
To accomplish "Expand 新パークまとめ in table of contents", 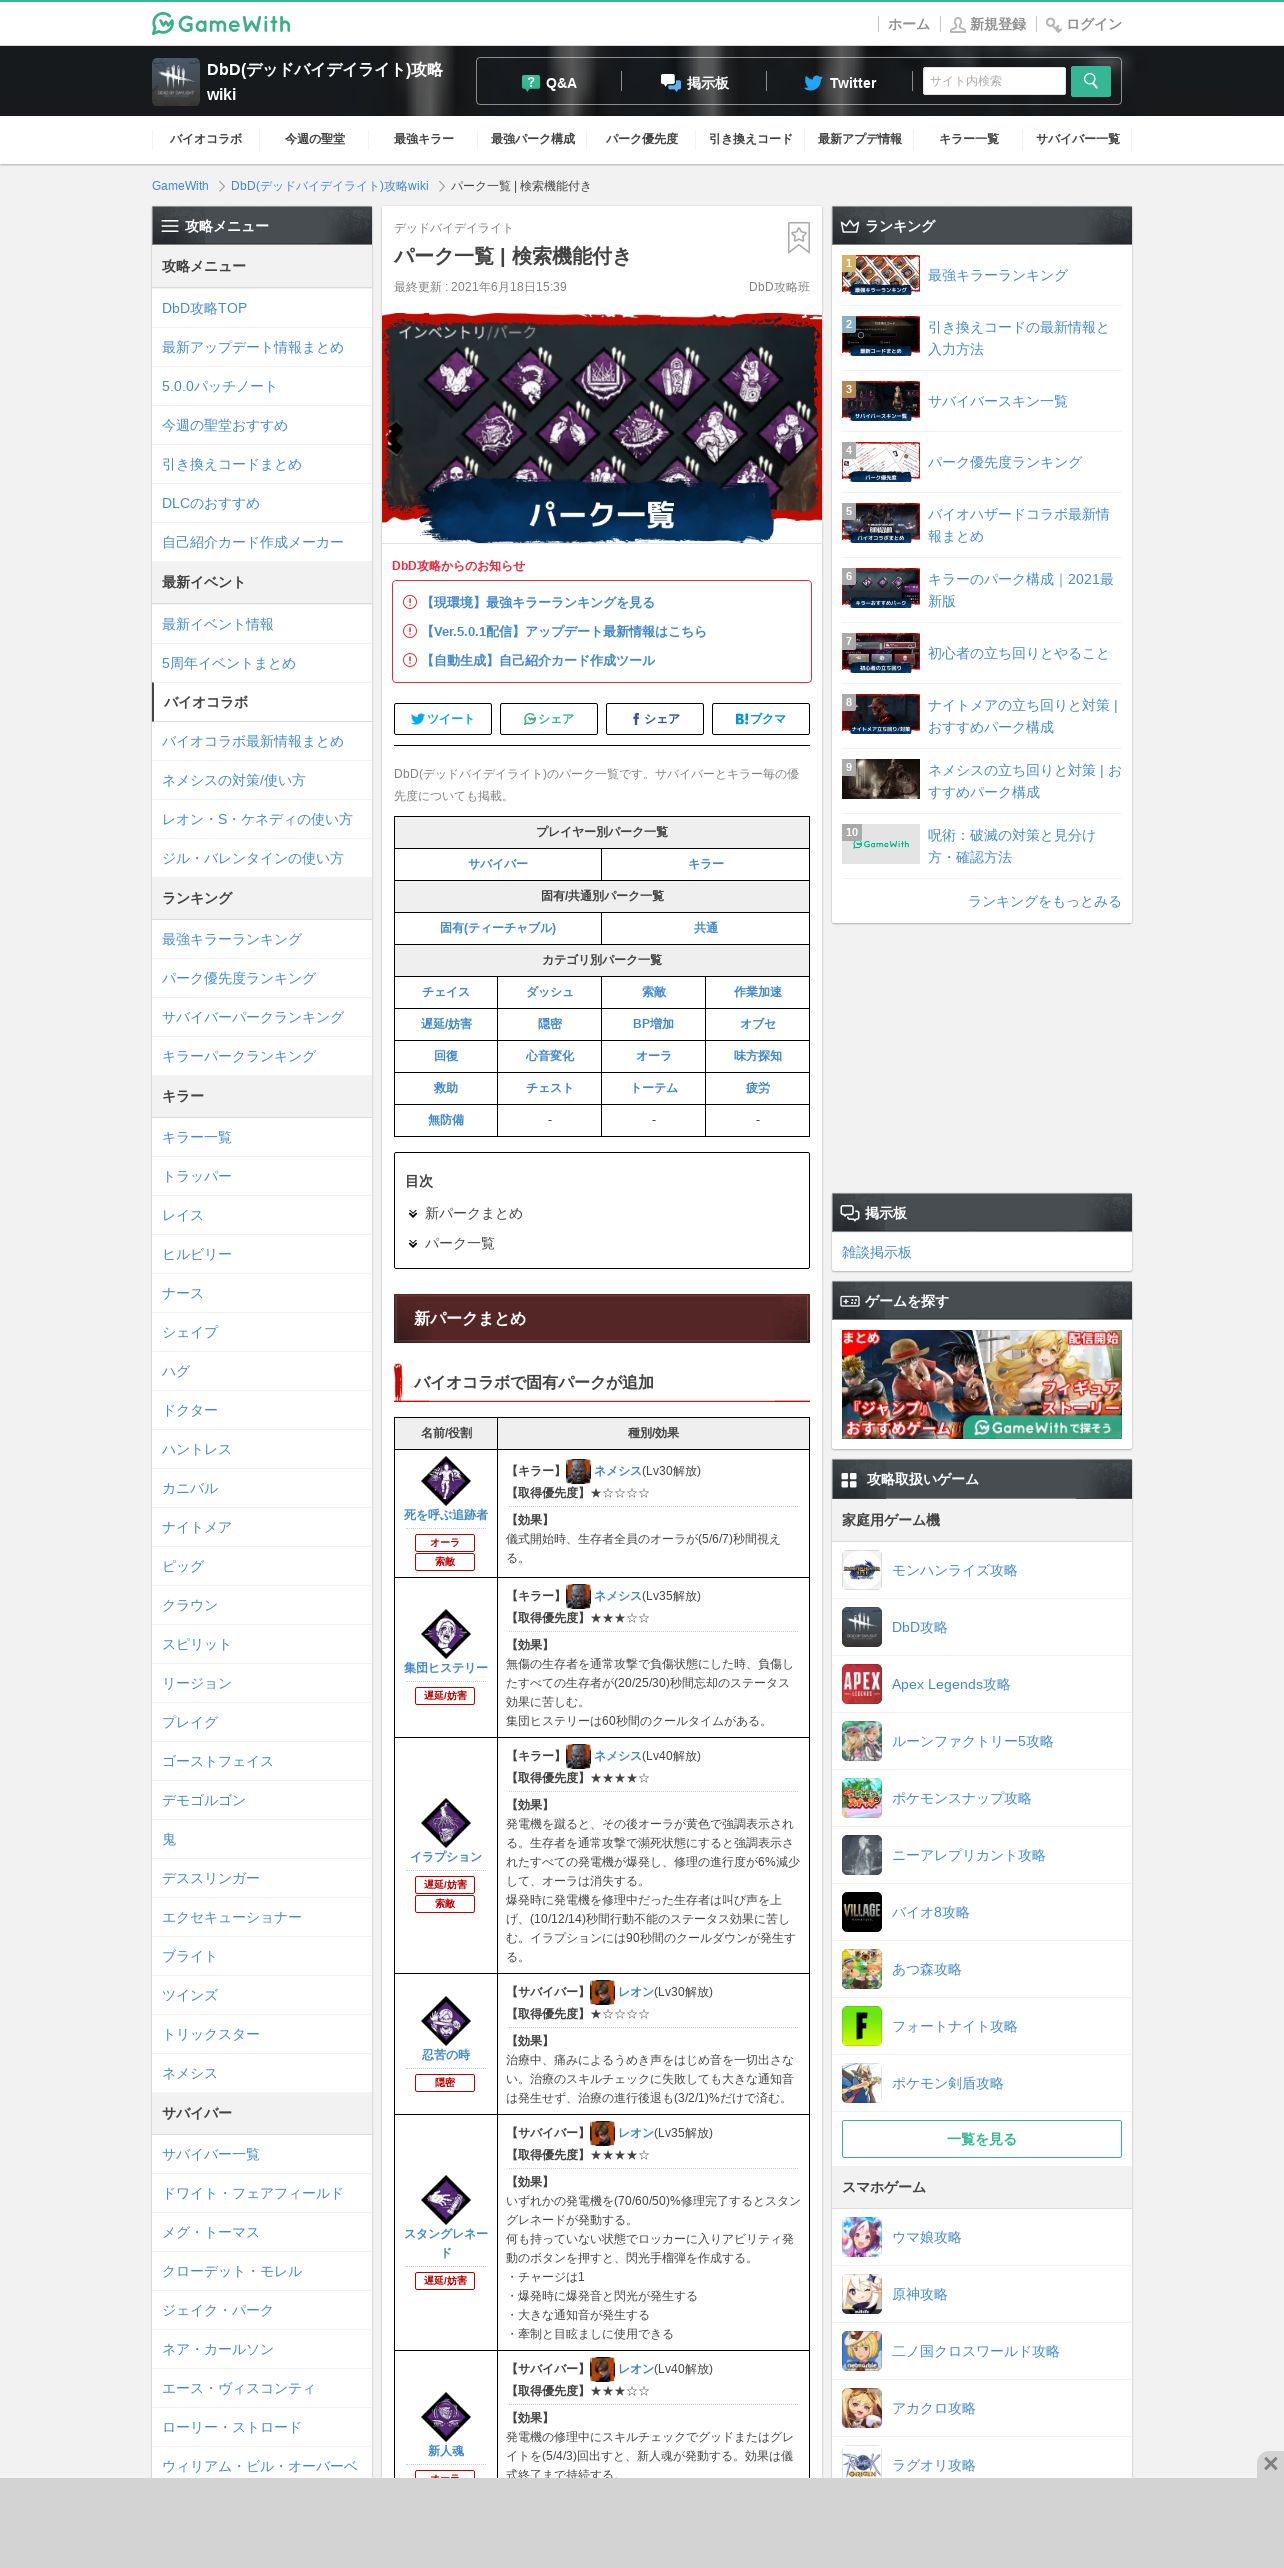I will coord(473,1213).
